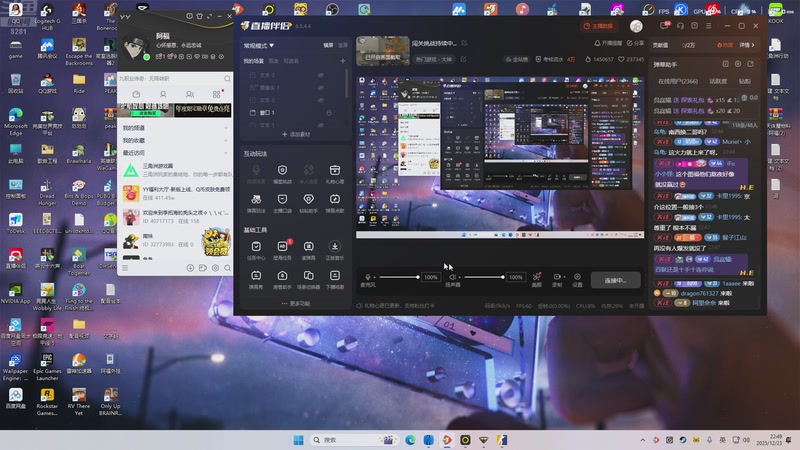The image size is (800, 450).
Task: Click the 美颜 beauty filter icon
Action: coord(537,277)
